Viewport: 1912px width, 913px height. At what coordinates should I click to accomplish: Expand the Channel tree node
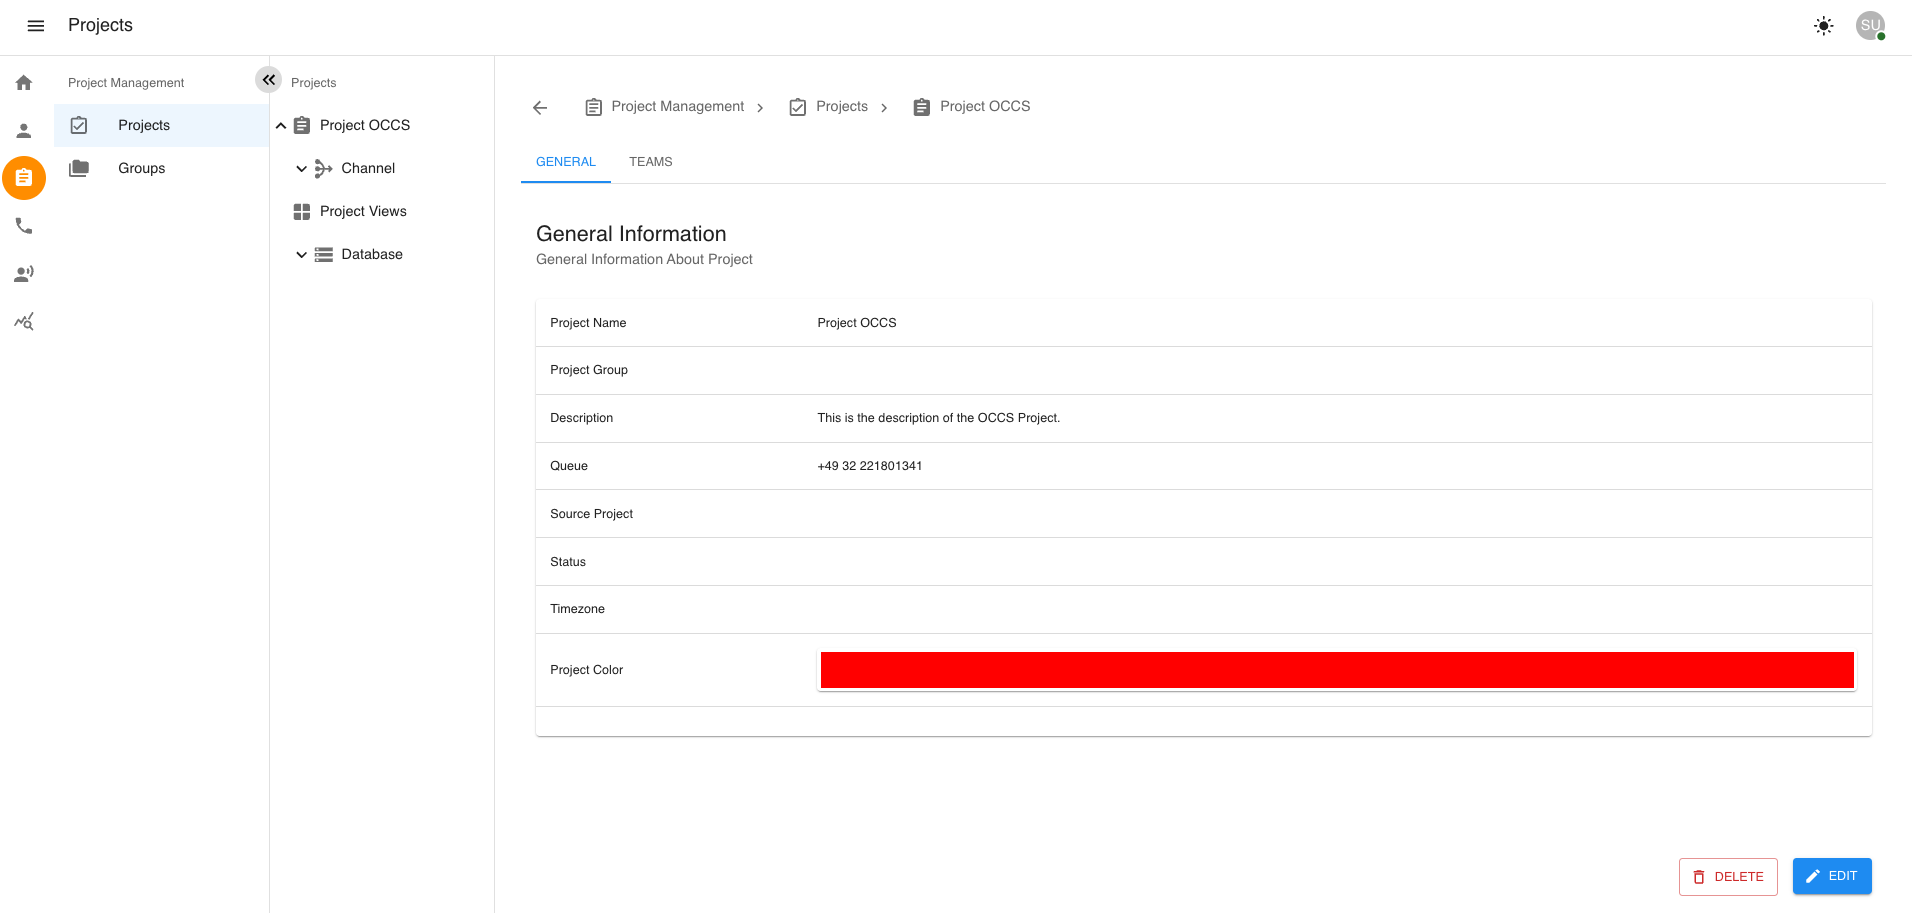click(301, 168)
